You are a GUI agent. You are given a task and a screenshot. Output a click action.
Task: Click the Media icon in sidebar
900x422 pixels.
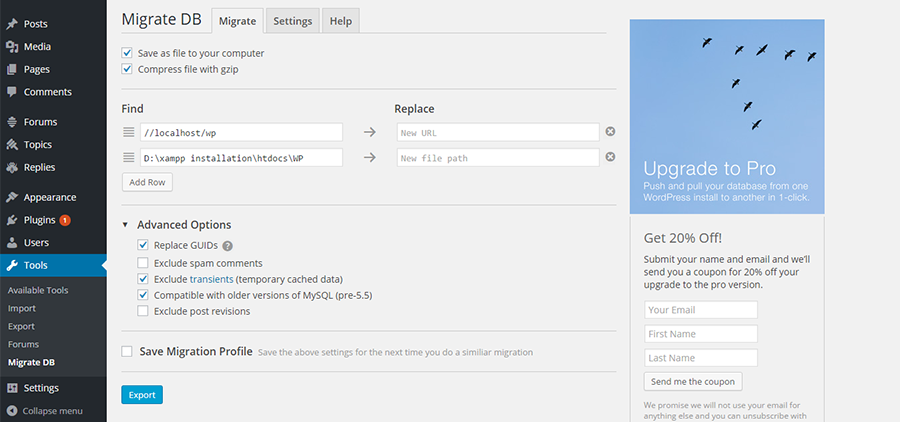tap(12, 47)
